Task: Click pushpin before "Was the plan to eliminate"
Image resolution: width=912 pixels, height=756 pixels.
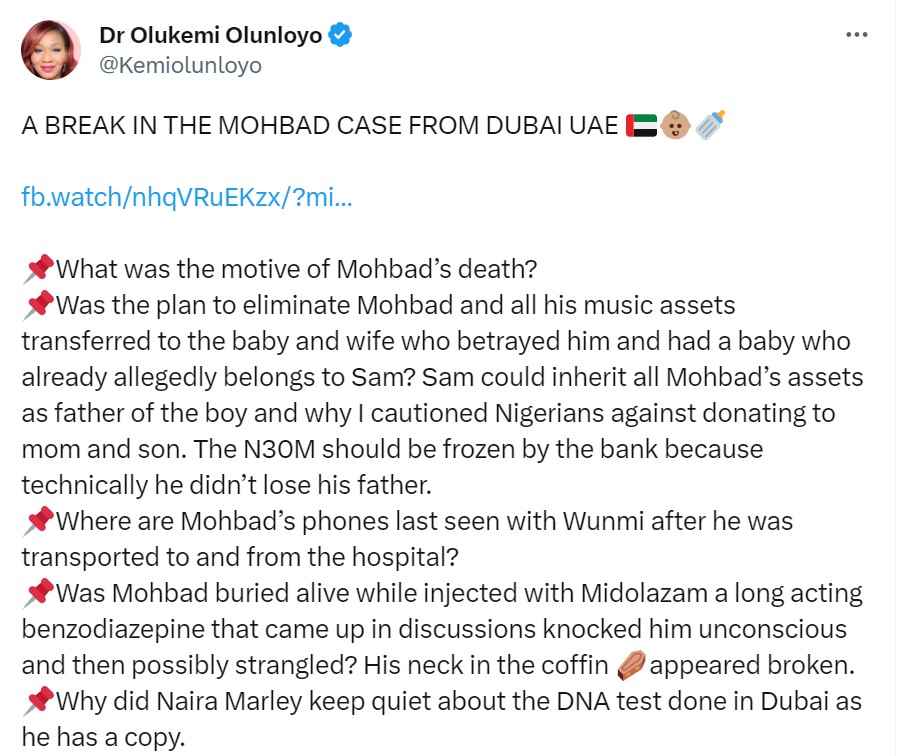Action: [38, 305]
